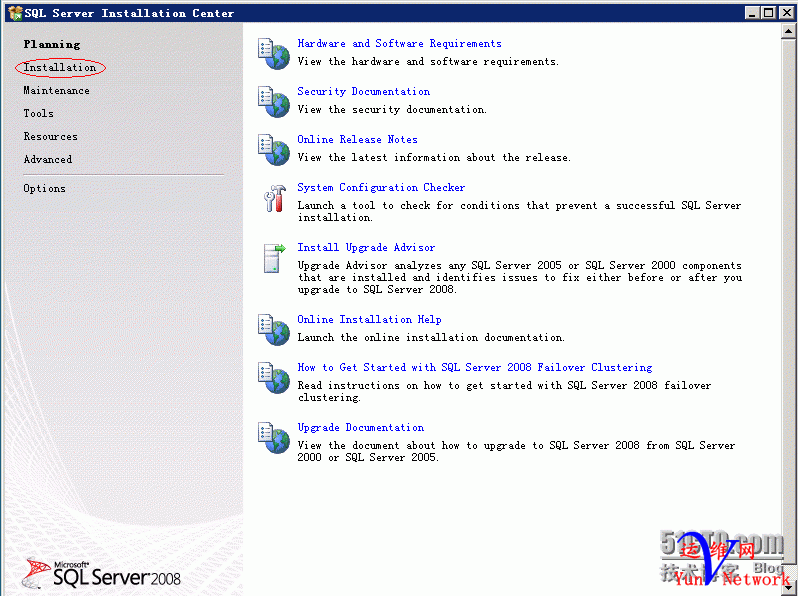Select the Advanced category

[48, 159]
